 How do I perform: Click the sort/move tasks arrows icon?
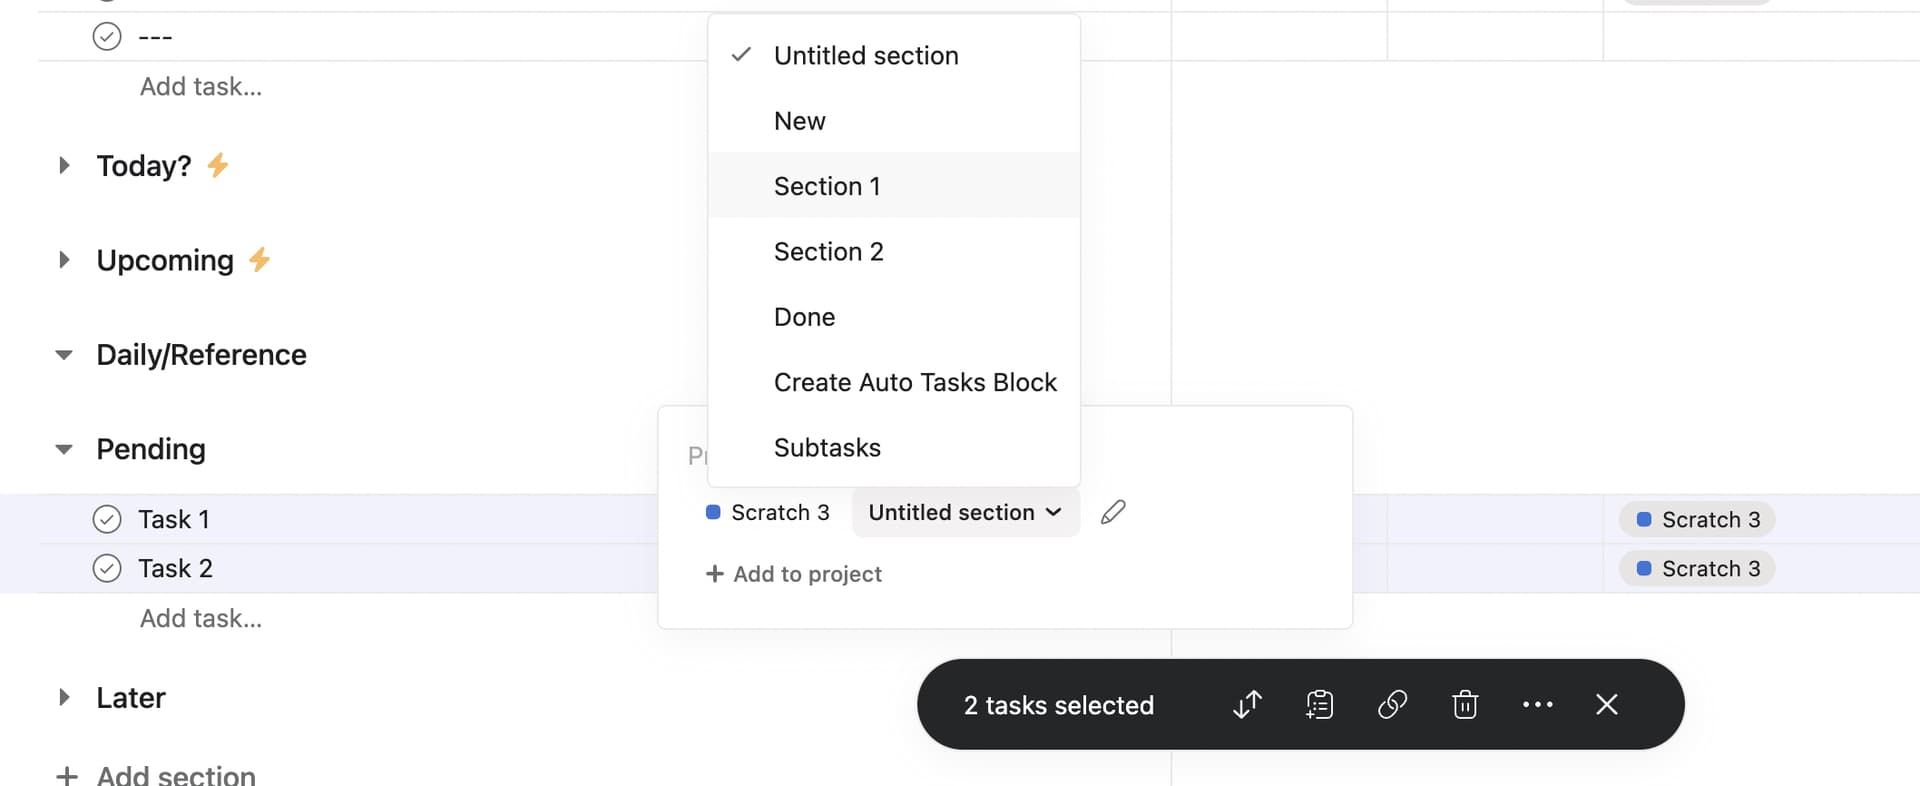coord(1247,705)
